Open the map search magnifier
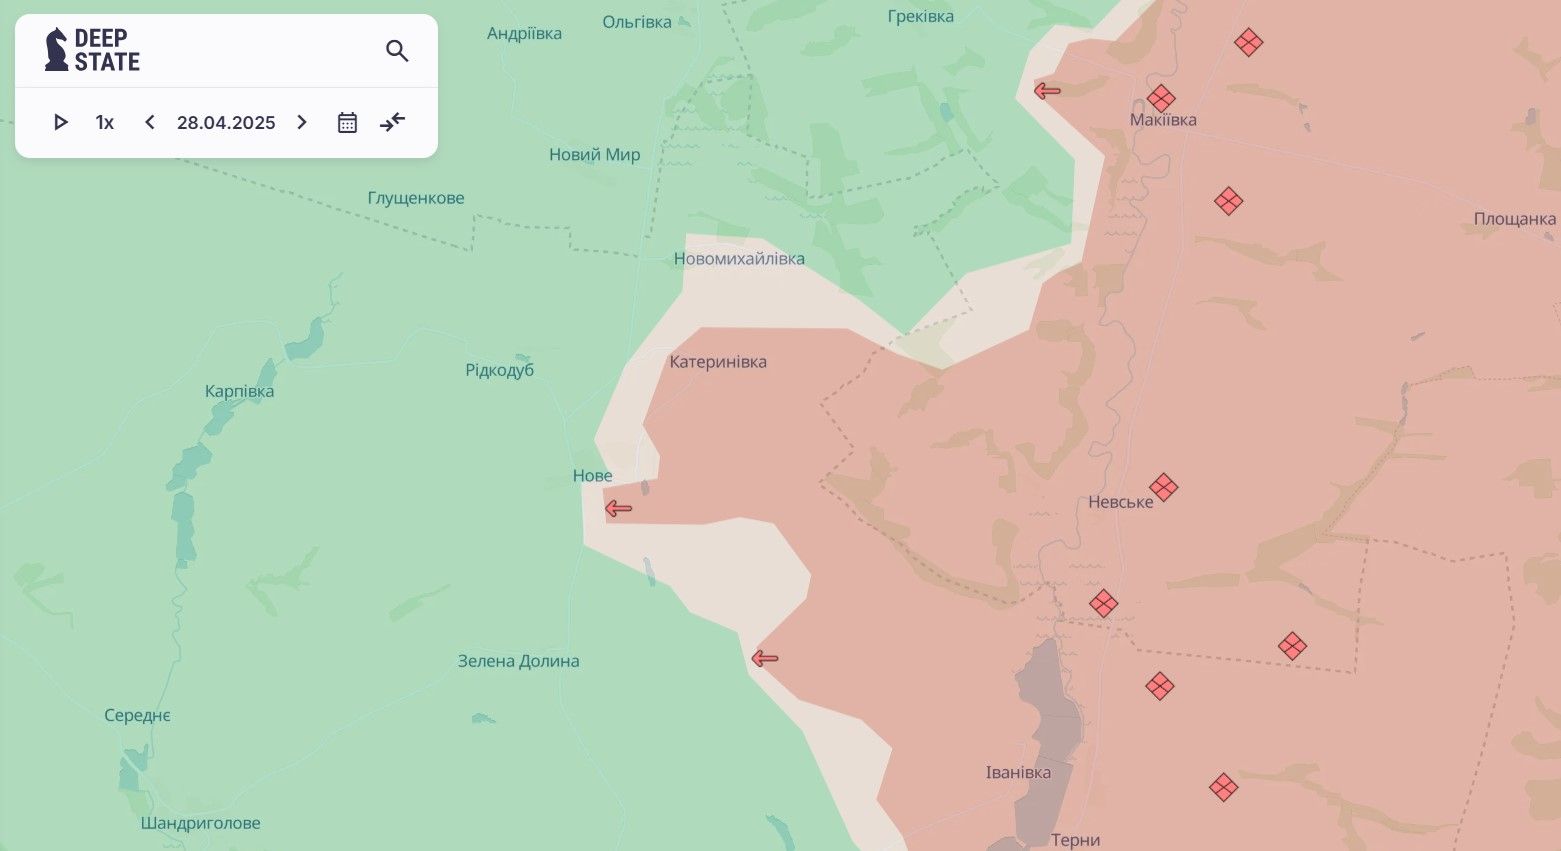Viewport: 1561px width, 851px height. point(397,51)
